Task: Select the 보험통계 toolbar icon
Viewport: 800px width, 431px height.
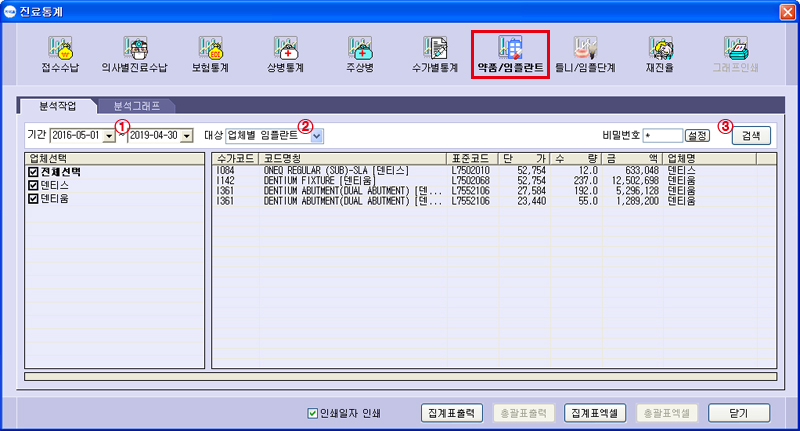Action: (x=211, y=54)
